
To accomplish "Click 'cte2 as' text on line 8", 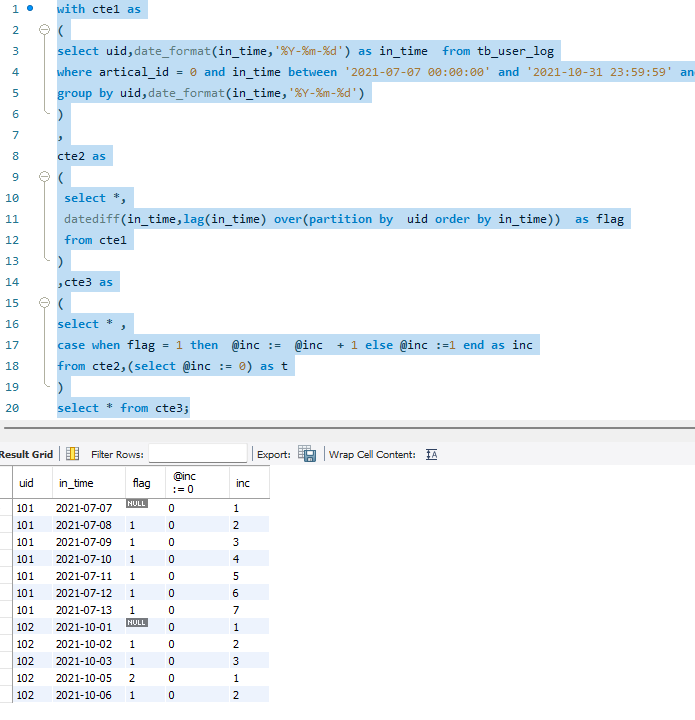I will click(x=81, y=156).
